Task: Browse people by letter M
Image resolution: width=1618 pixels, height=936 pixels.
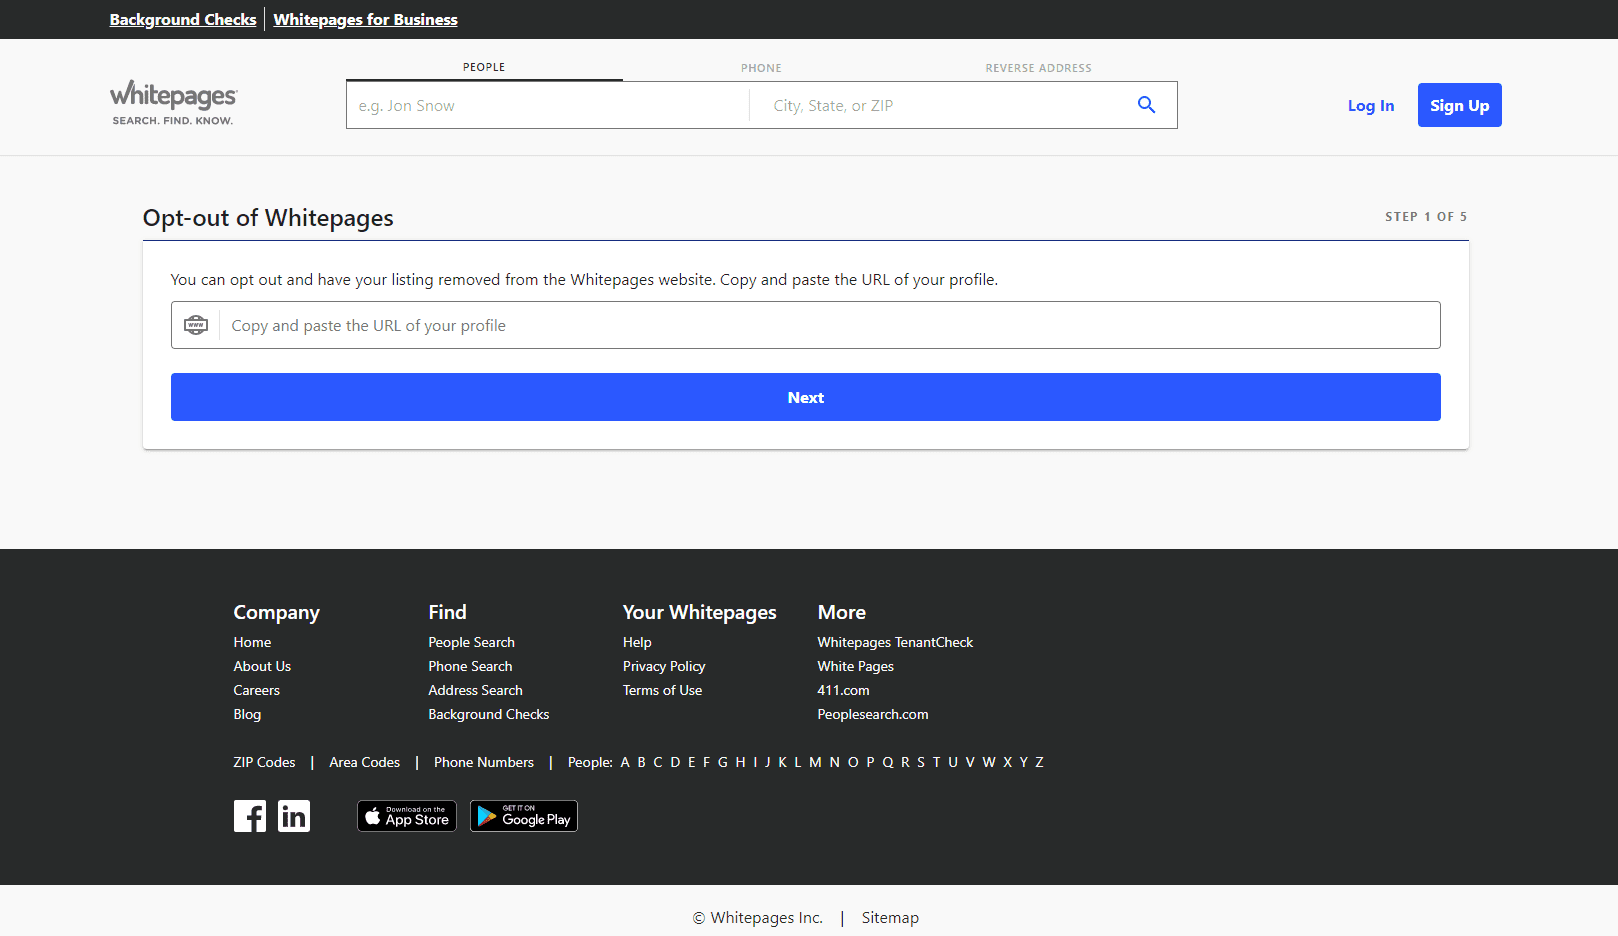Action: point(815,762)
